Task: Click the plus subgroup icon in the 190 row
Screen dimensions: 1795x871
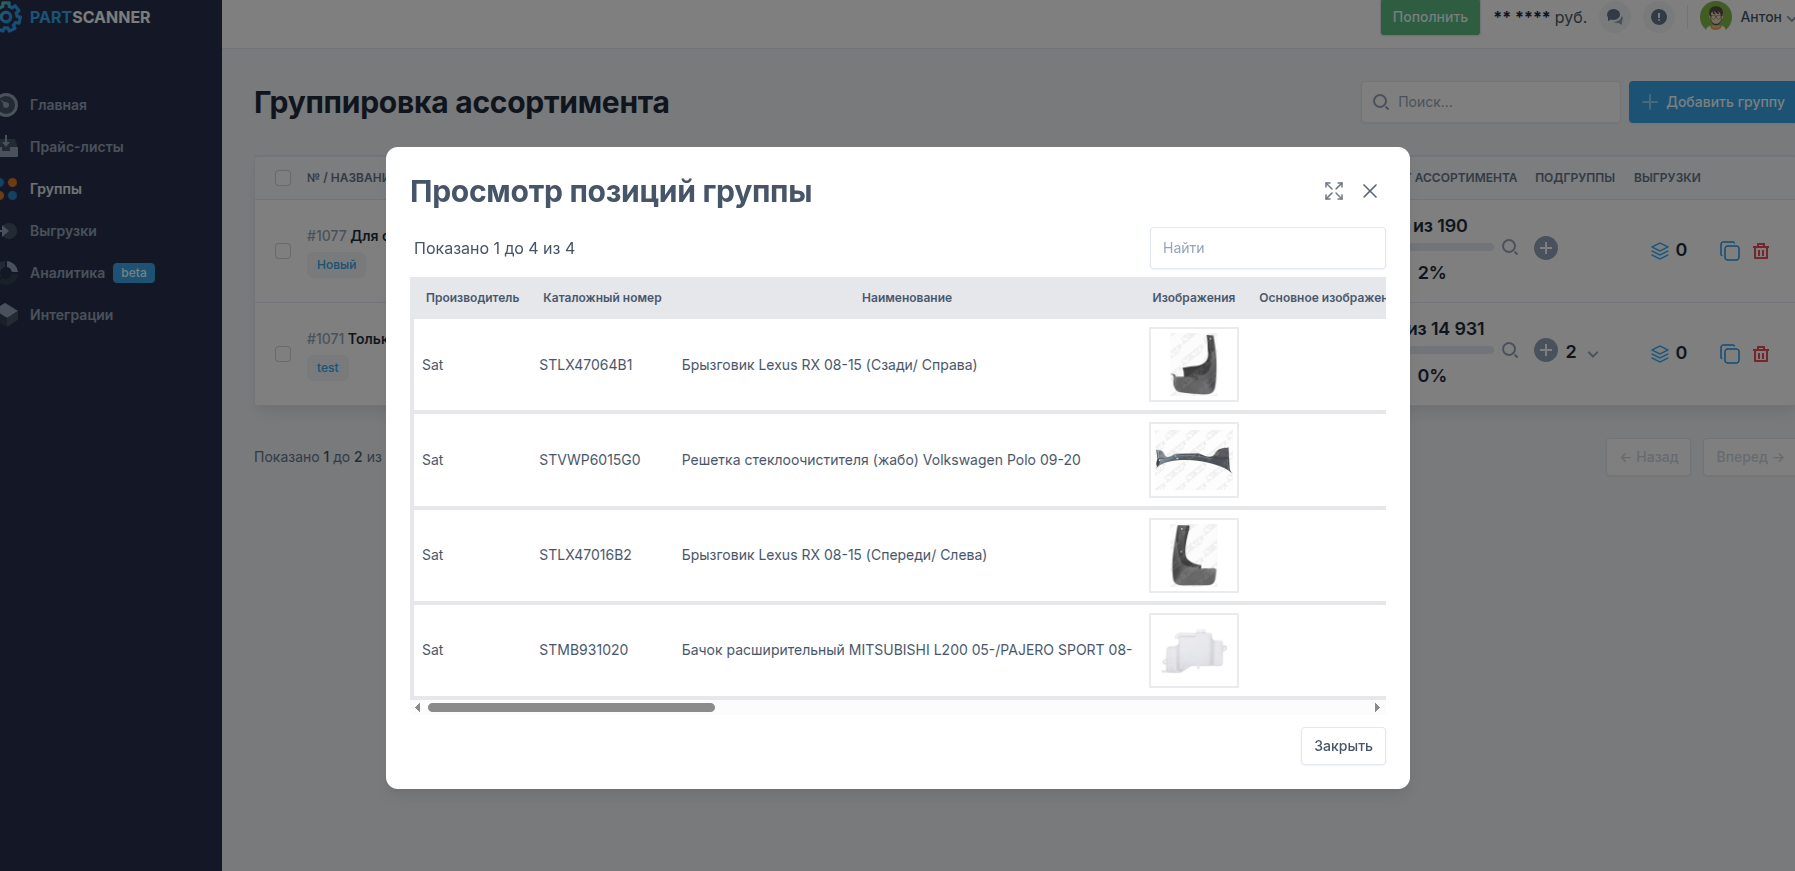Action: [x=1546, y=248]
